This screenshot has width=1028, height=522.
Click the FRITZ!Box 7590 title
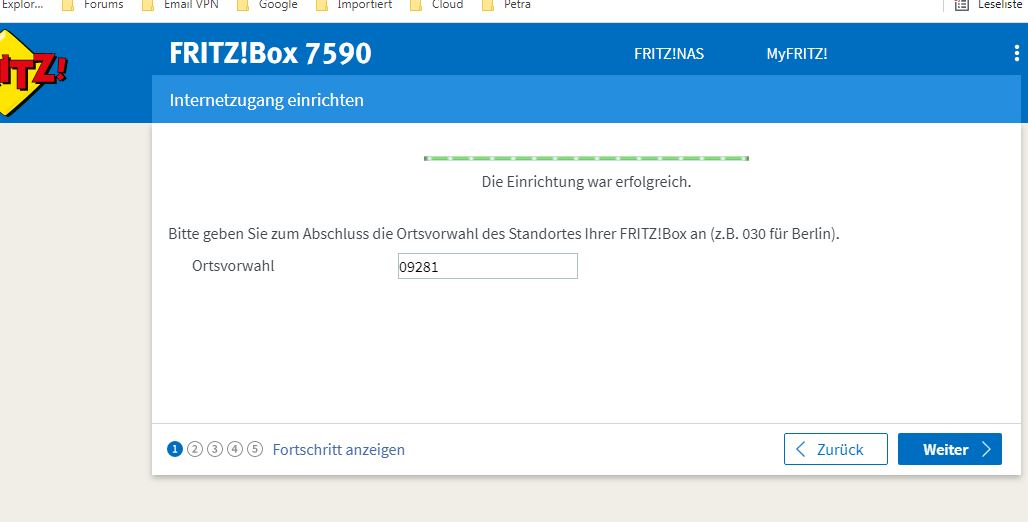tap(270, 53)
